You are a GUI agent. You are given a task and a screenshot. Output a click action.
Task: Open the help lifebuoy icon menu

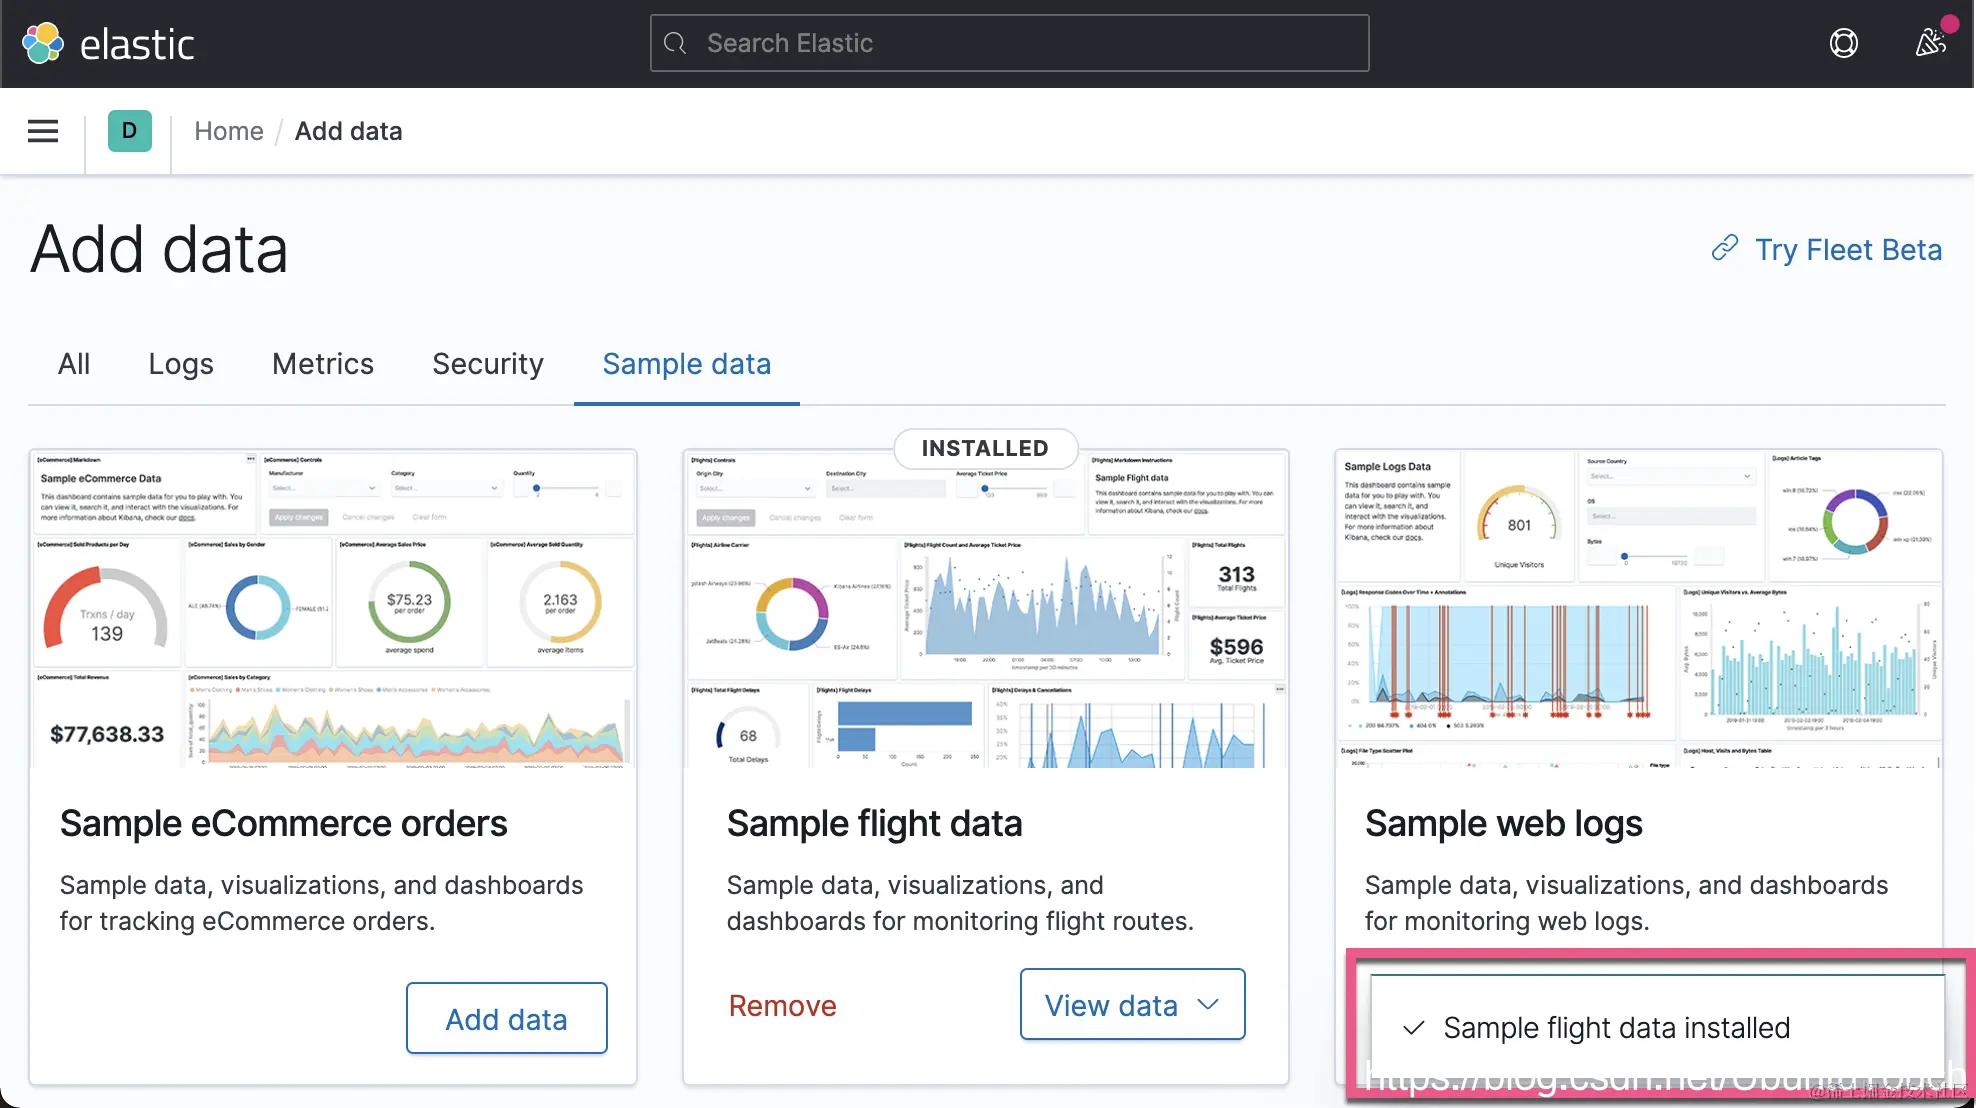[x=1843, y=43]
